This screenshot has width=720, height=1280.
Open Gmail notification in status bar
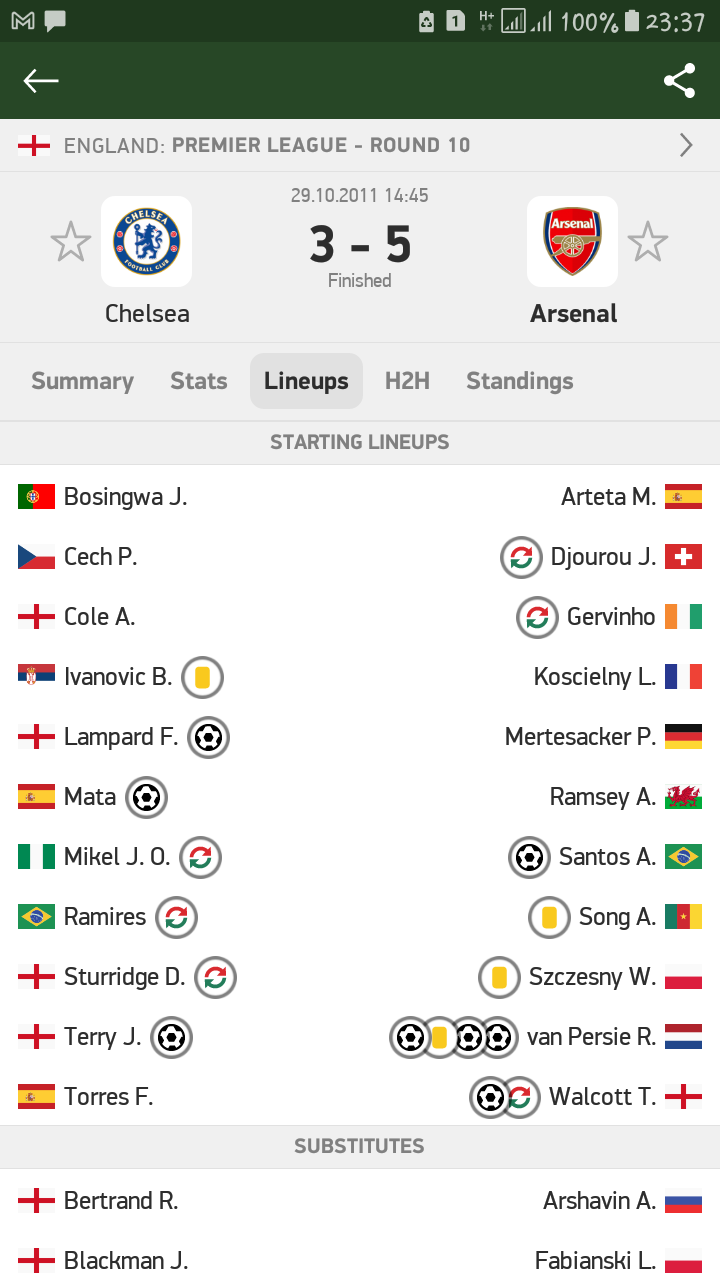click(23, 20)
